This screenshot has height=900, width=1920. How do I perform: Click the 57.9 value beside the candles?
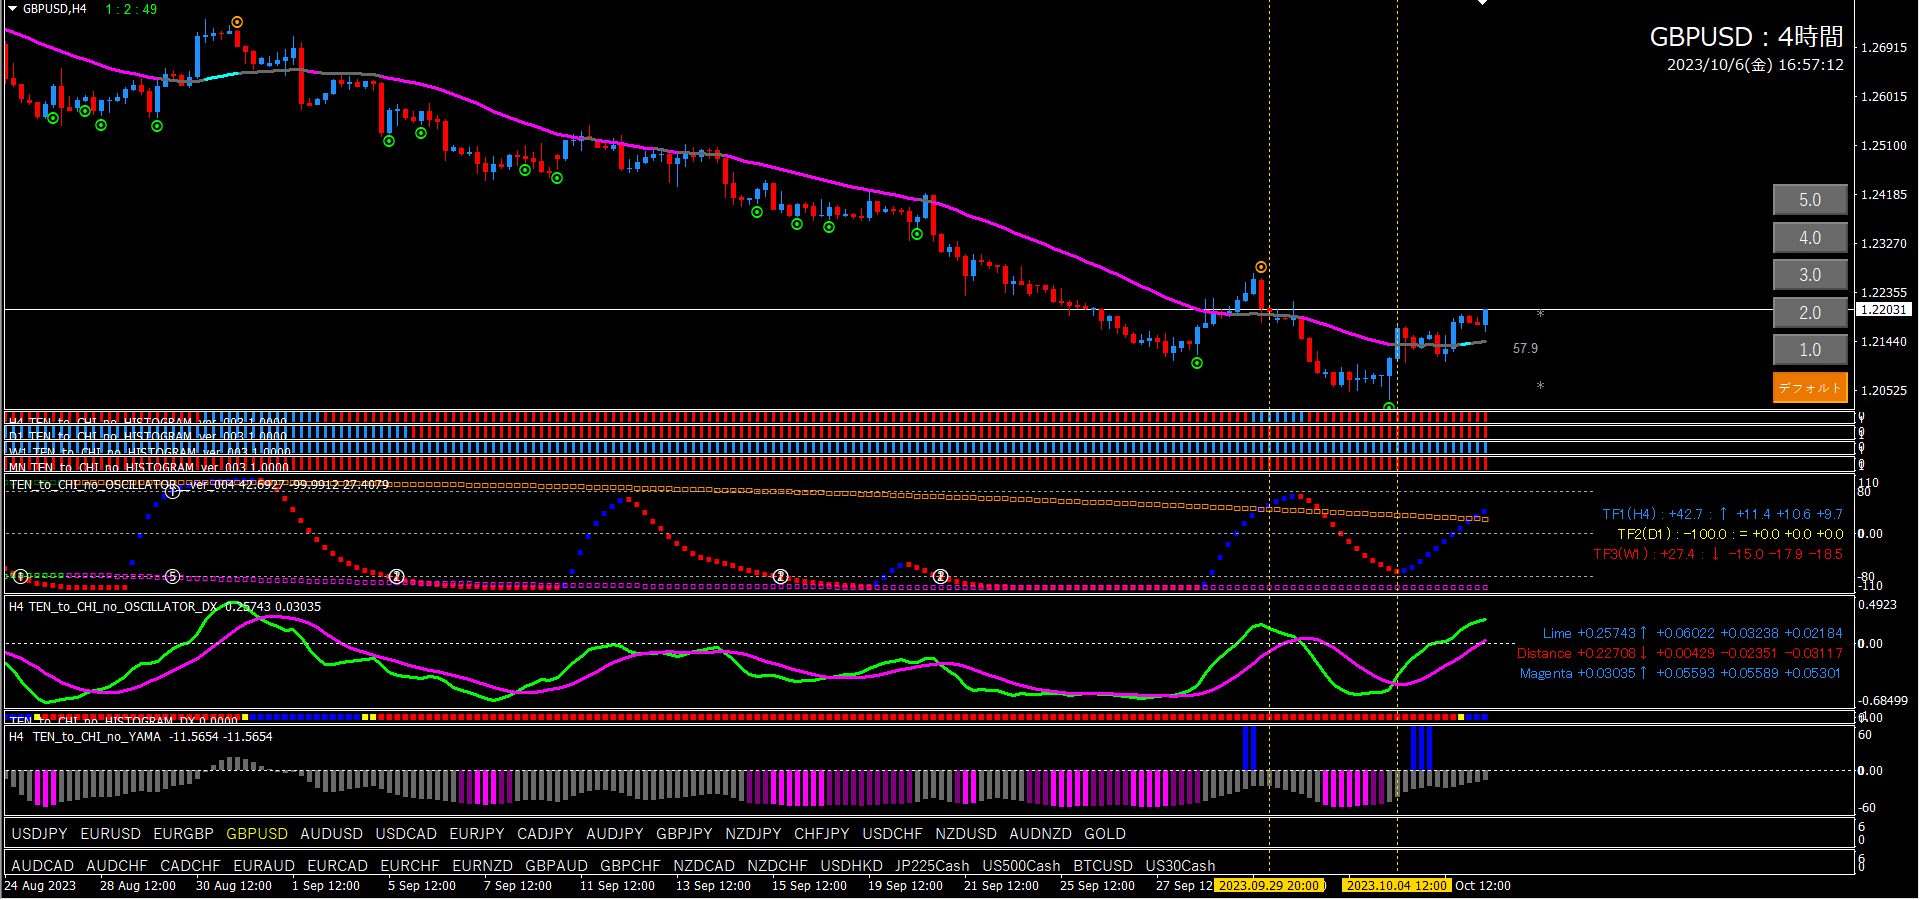[x=1525, y=349]
